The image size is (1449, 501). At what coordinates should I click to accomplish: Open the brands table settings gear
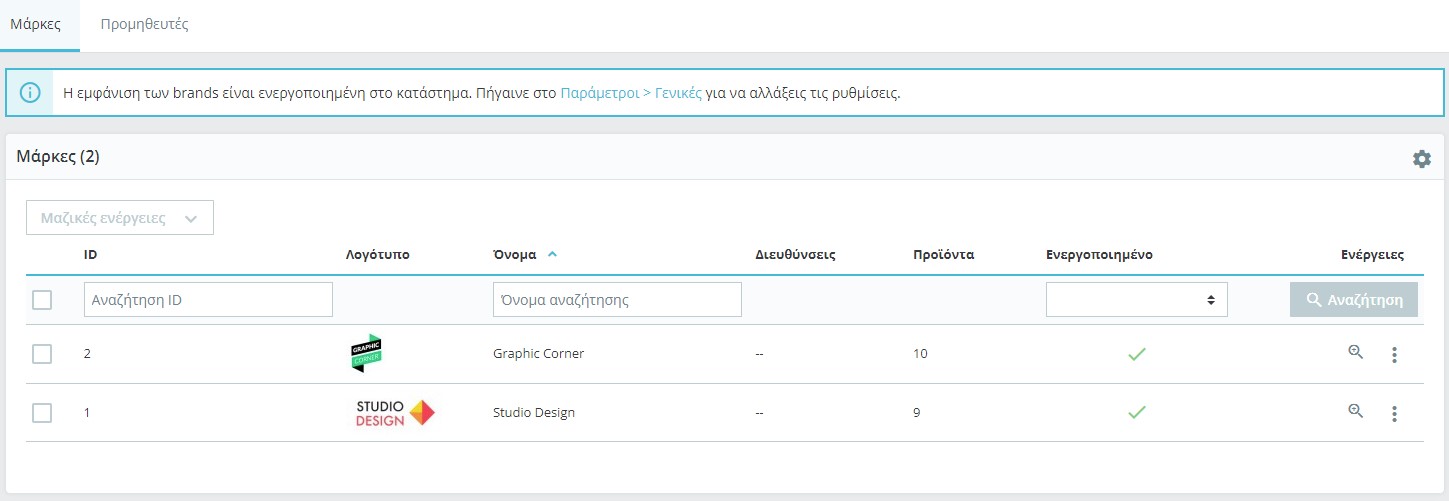tap(1421, 159)
